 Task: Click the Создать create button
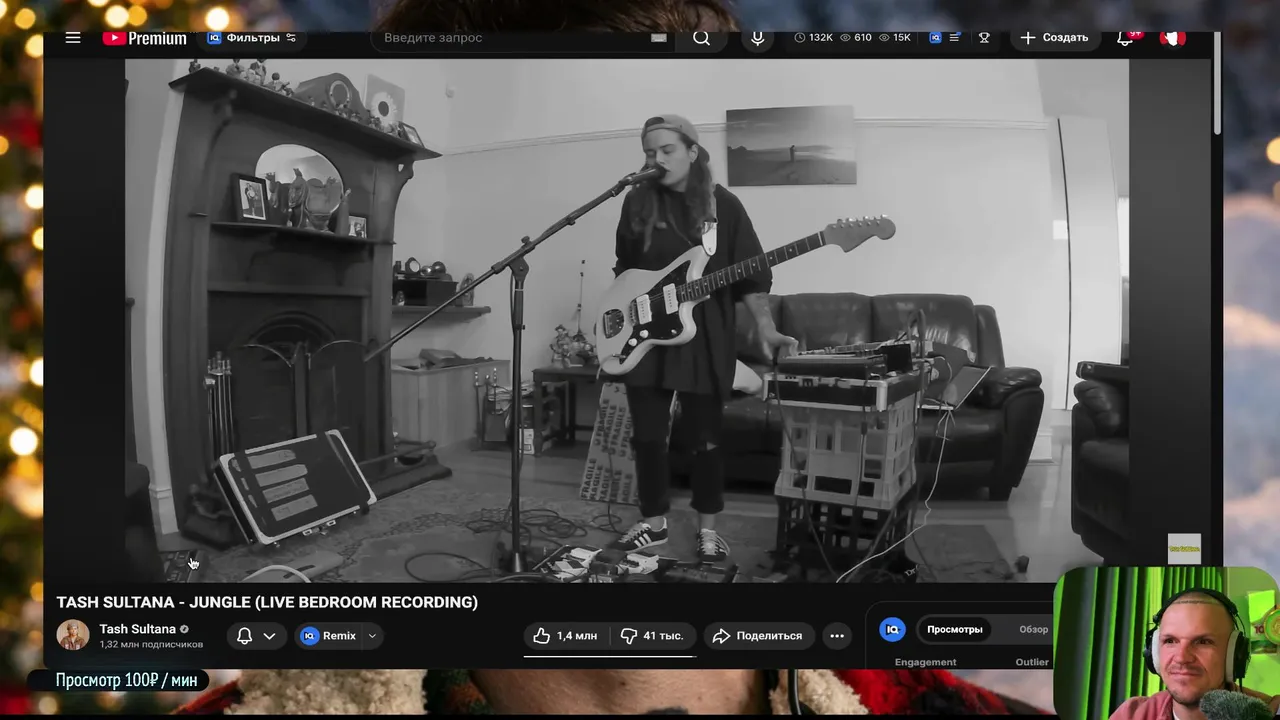coord(1054,38)
